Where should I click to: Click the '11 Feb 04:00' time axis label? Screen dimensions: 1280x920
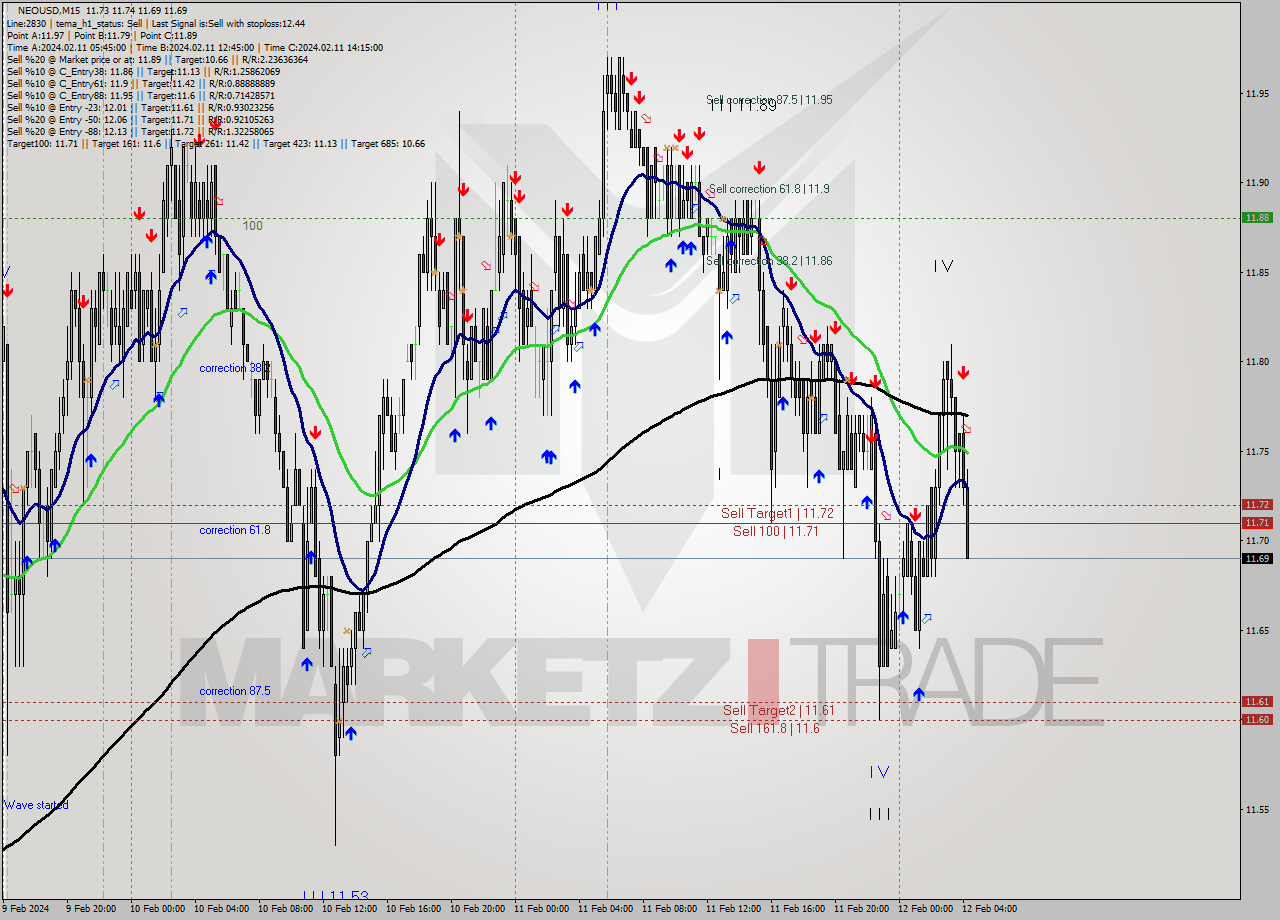pyautogui.click(x=608, y=909)
